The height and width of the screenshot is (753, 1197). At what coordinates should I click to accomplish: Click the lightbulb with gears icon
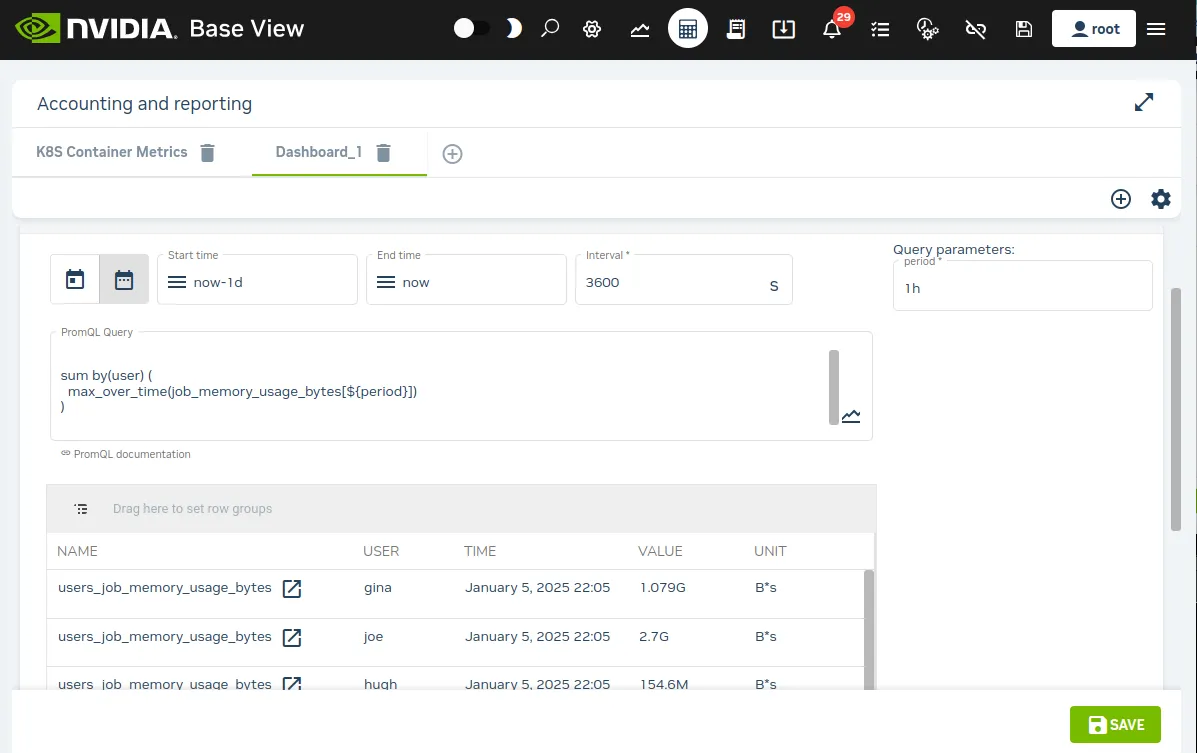[x=927, y=29]
